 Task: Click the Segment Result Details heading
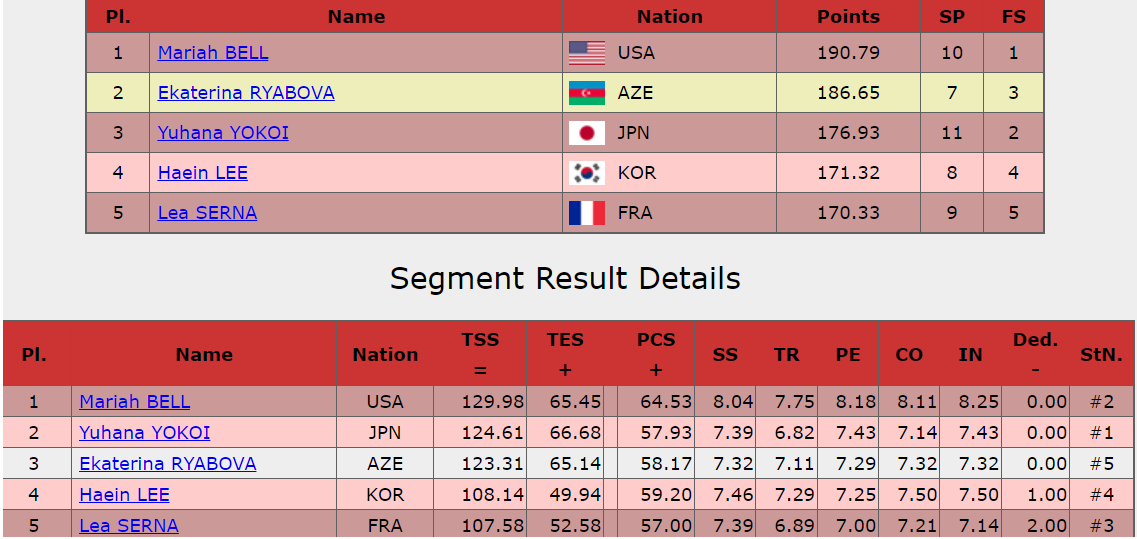click(x=565, y=278)
